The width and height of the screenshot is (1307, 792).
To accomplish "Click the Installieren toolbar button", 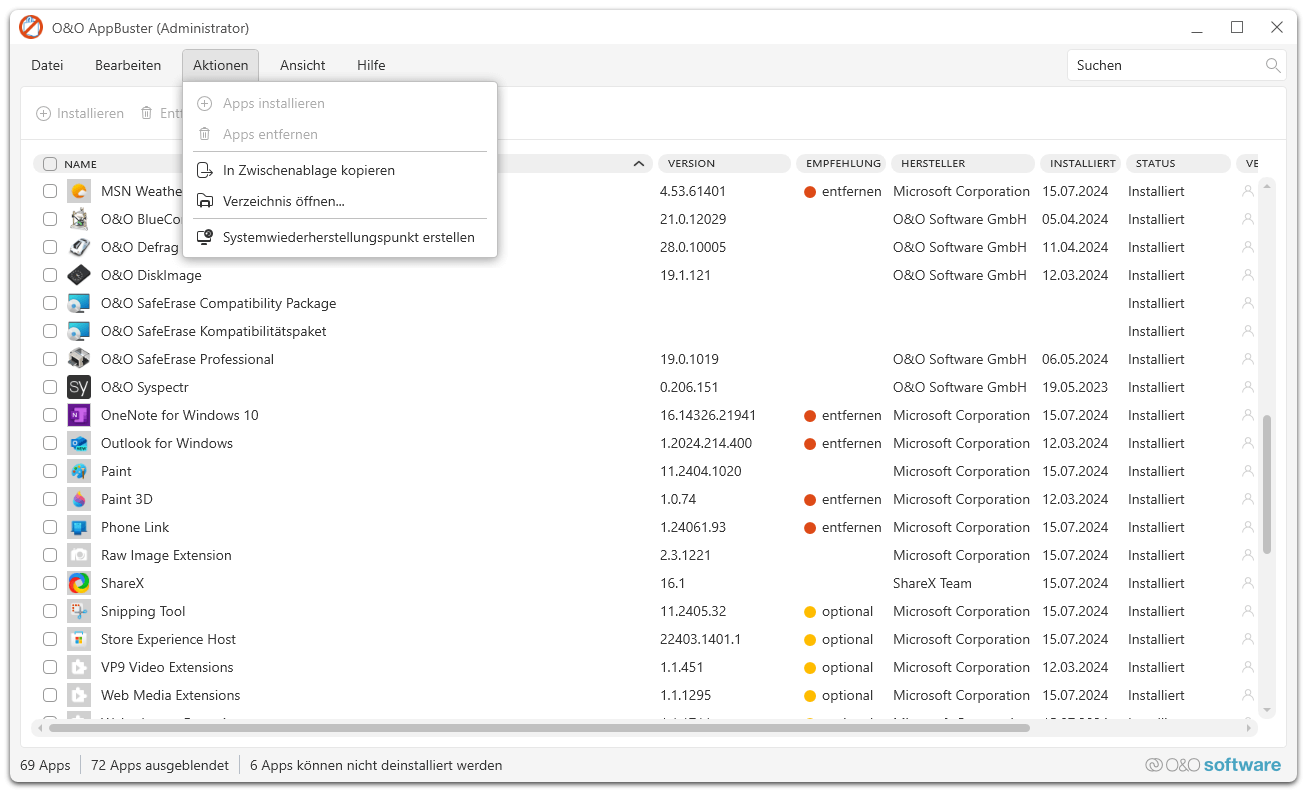I will pyautogui.click(x=80, y=113).
